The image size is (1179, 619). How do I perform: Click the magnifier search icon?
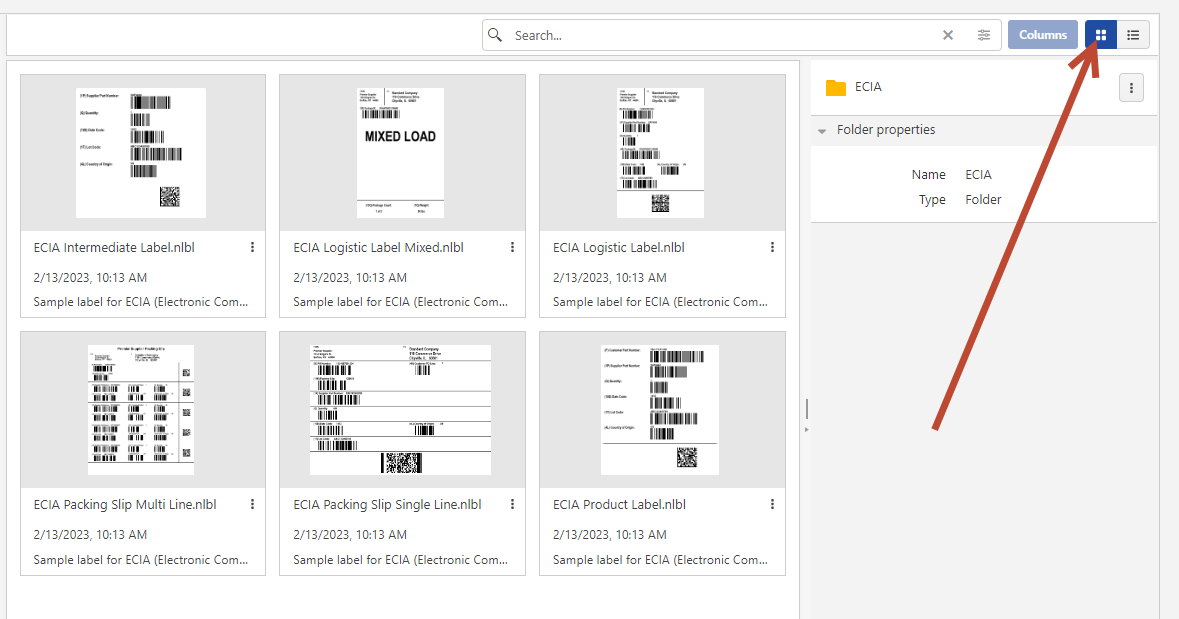click(495, 35)
